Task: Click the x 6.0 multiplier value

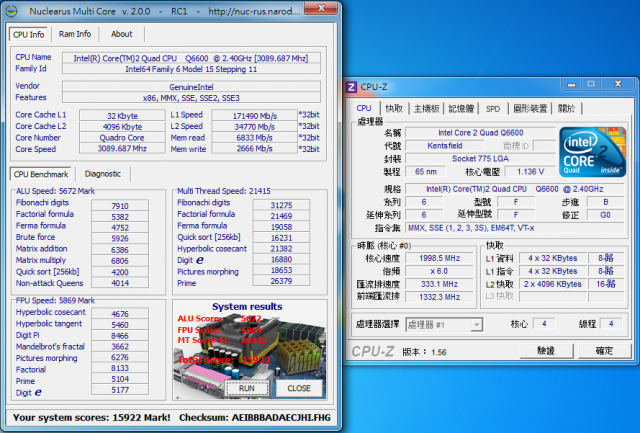Action: [439, 271]
